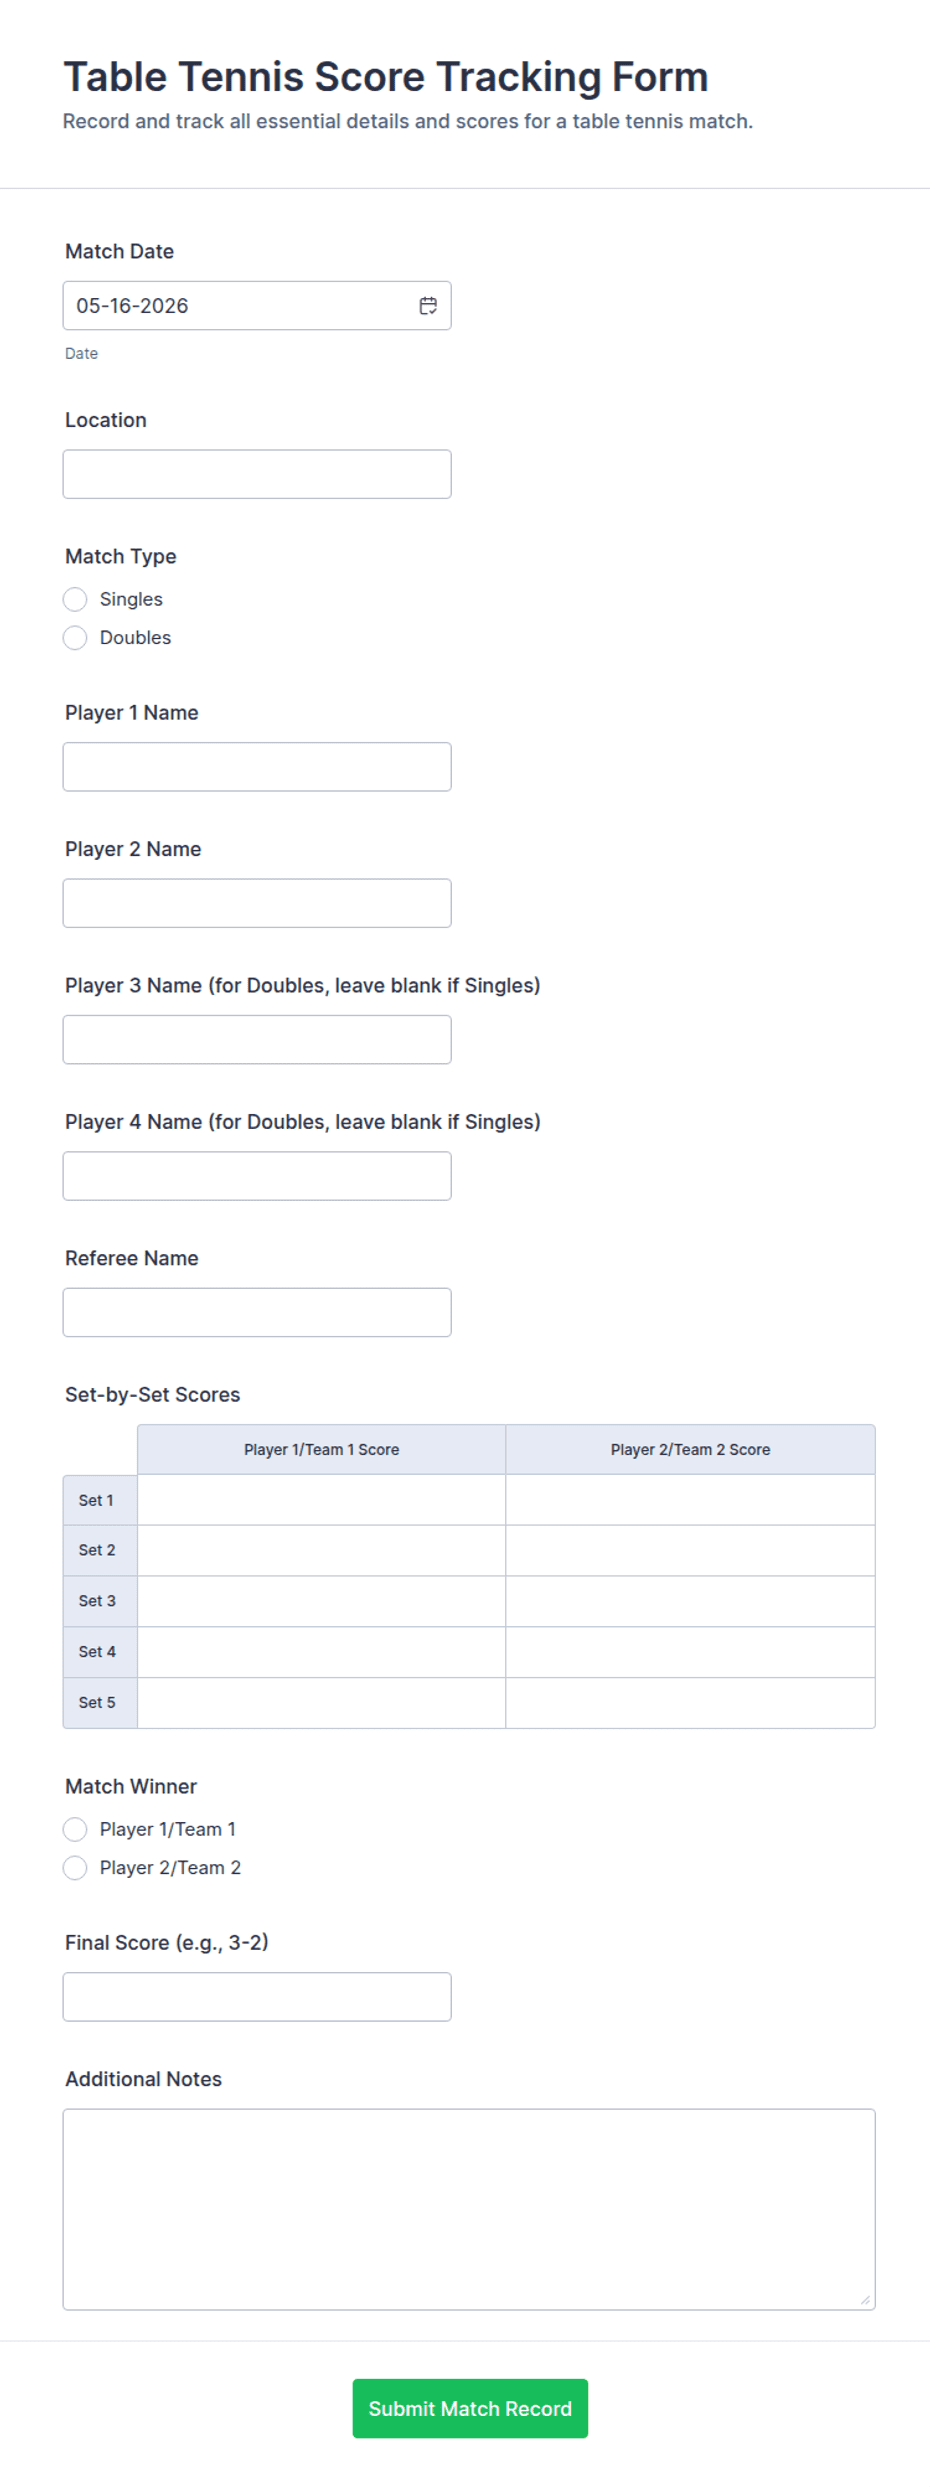Click the Submit Match Record button
The width and height of the screenshot is (930, 2487).
coord(470,2408)
